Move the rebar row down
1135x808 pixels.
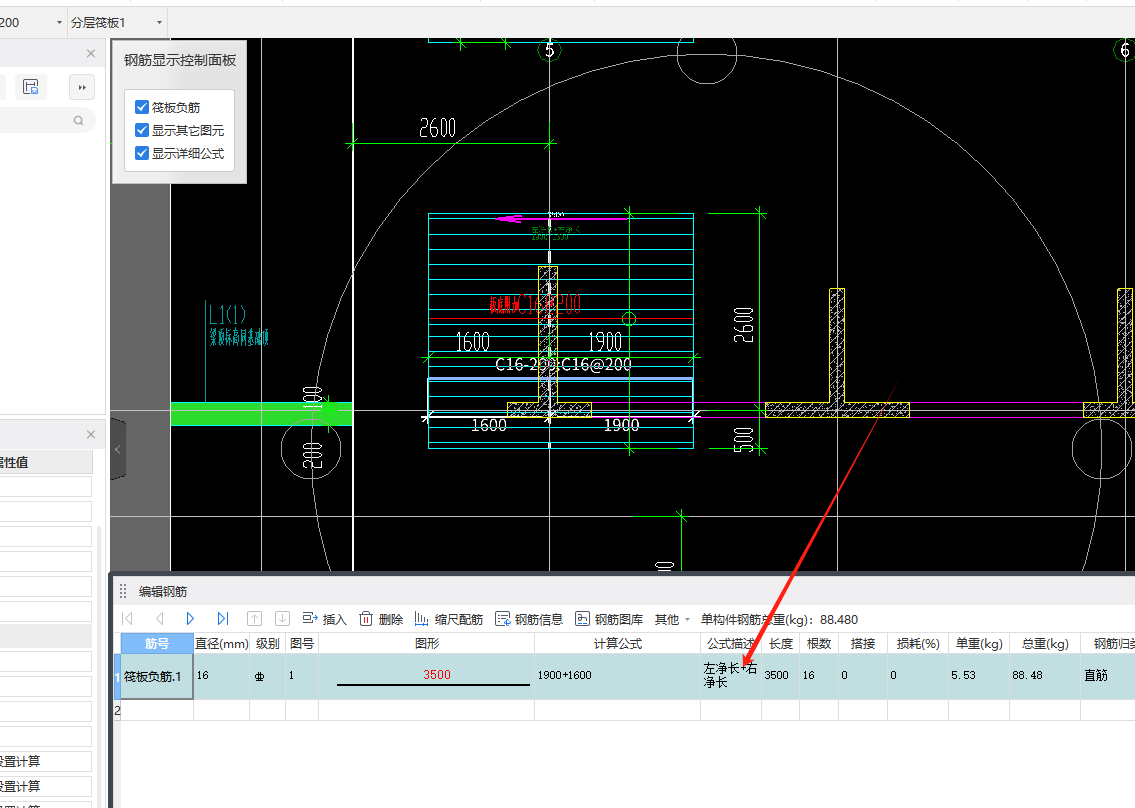(x=282, y=618)
